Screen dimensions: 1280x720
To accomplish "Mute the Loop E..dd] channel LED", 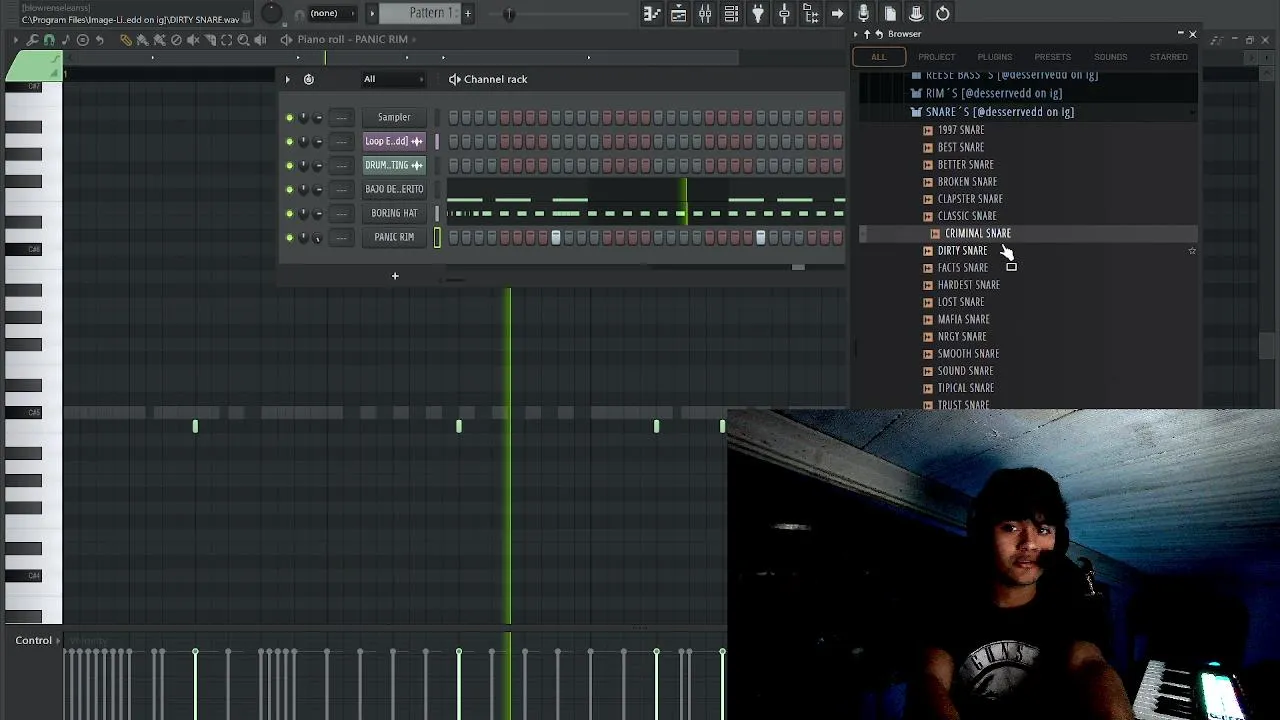I will (x=290, y=141).
